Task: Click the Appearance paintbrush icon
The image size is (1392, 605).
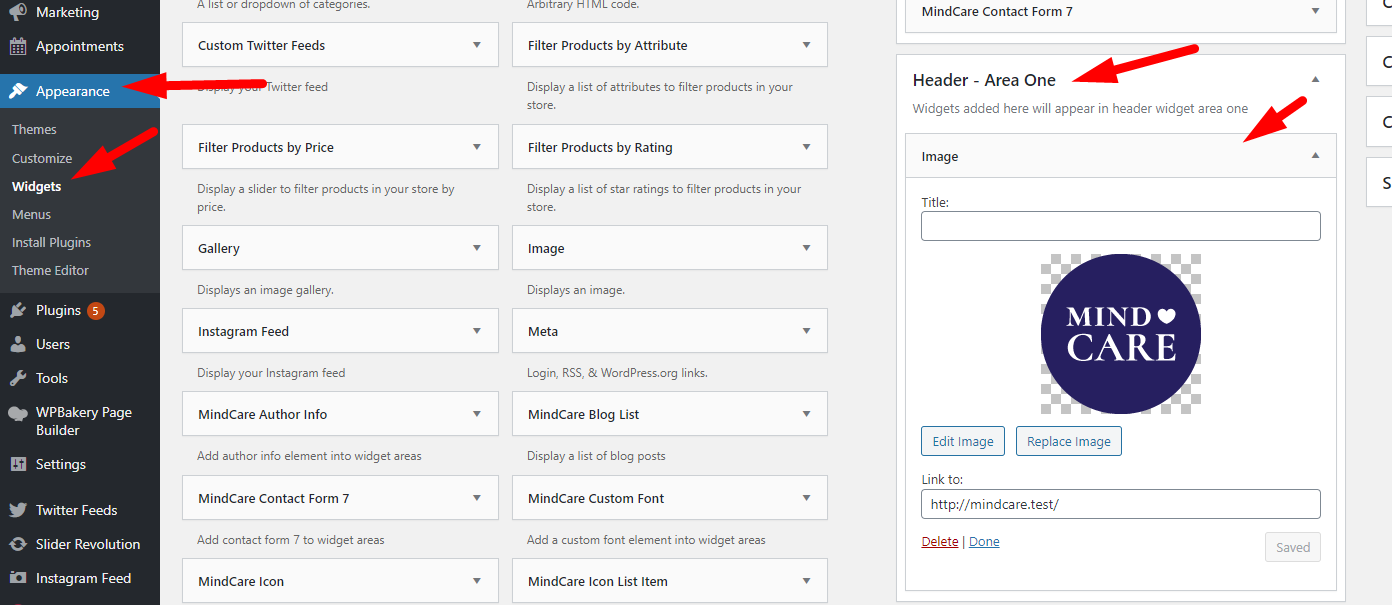Action: click(18, 91)
